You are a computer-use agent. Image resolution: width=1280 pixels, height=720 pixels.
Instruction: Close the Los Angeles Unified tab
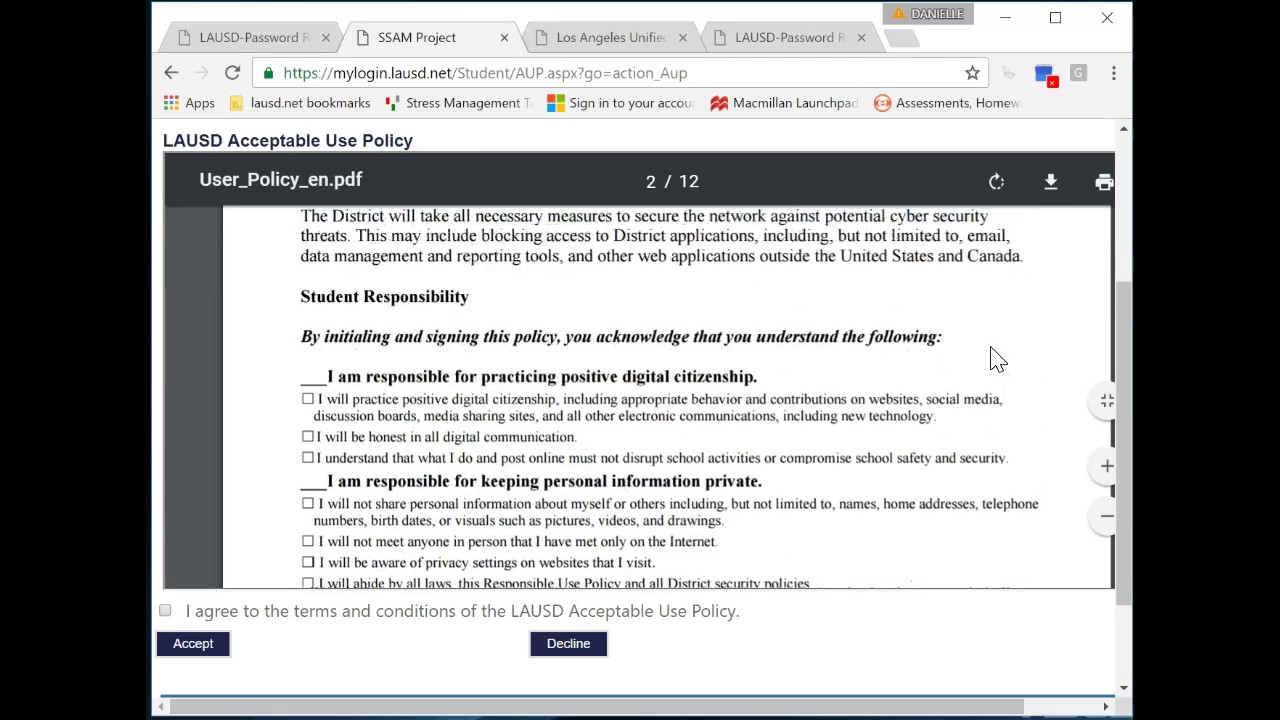coord(682,38)
